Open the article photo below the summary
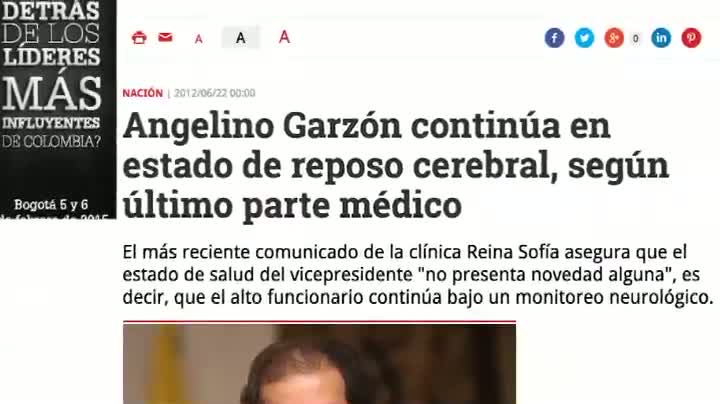 (319, 364)
